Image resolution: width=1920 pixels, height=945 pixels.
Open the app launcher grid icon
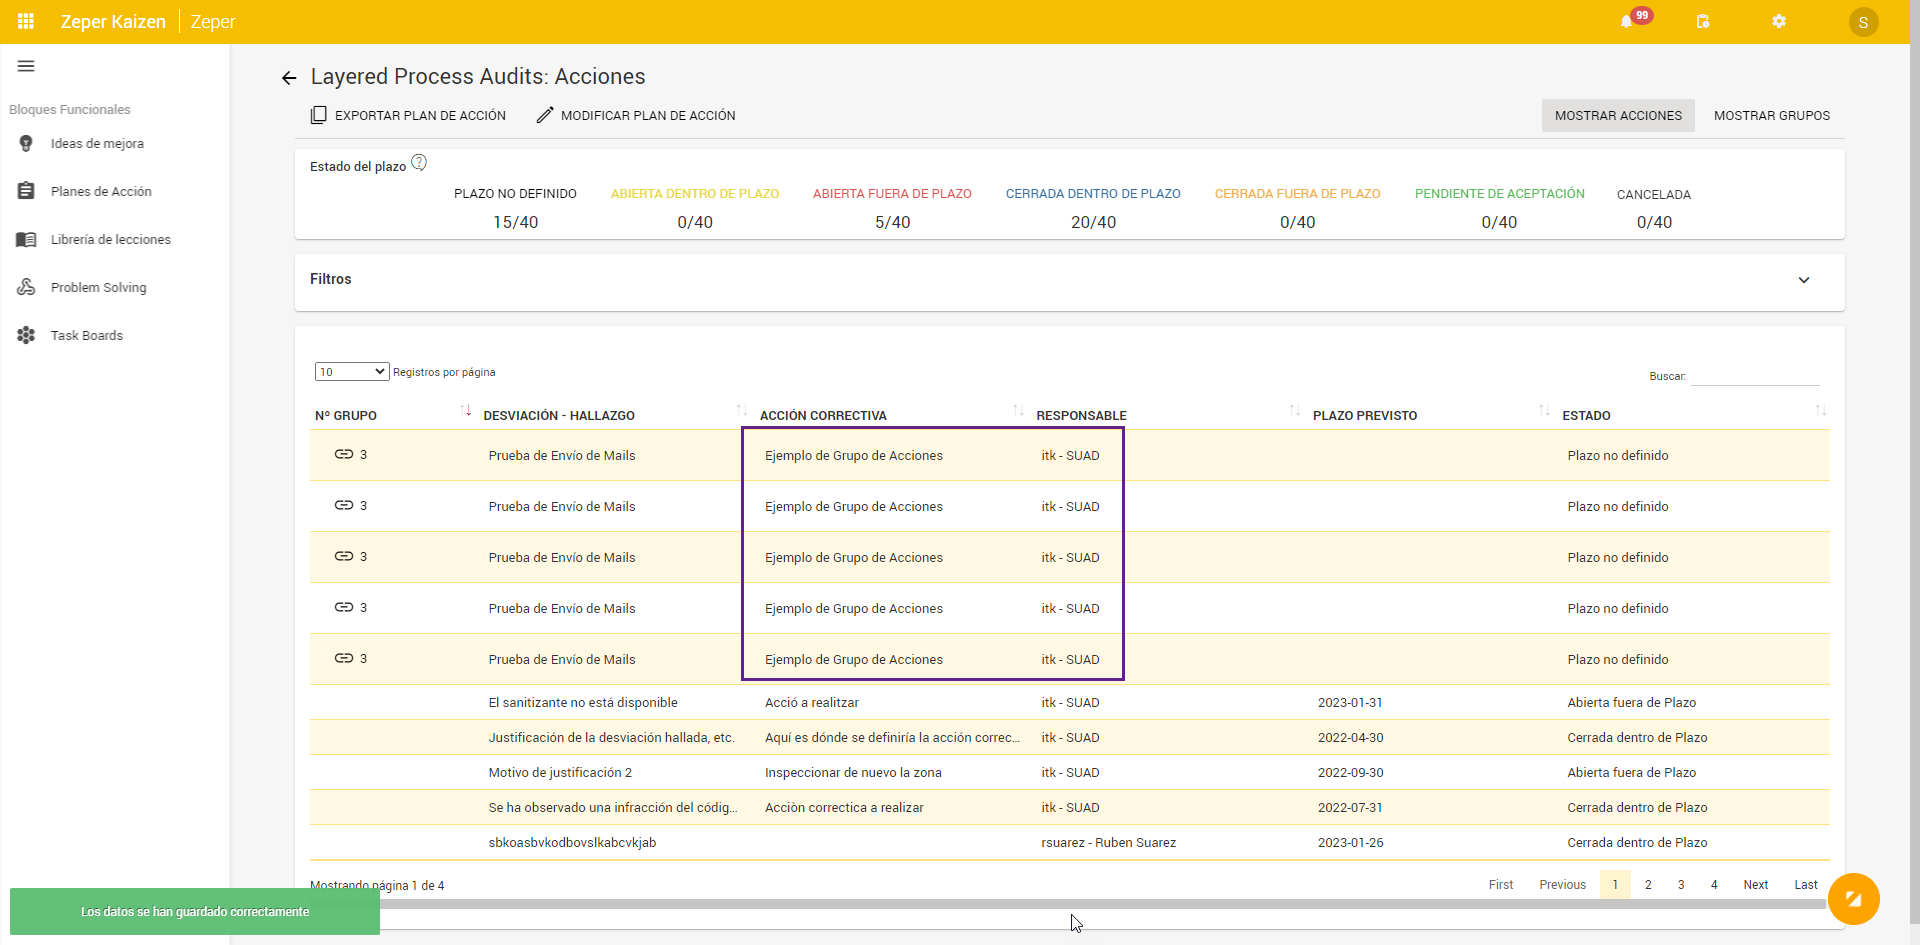(26, 21)
